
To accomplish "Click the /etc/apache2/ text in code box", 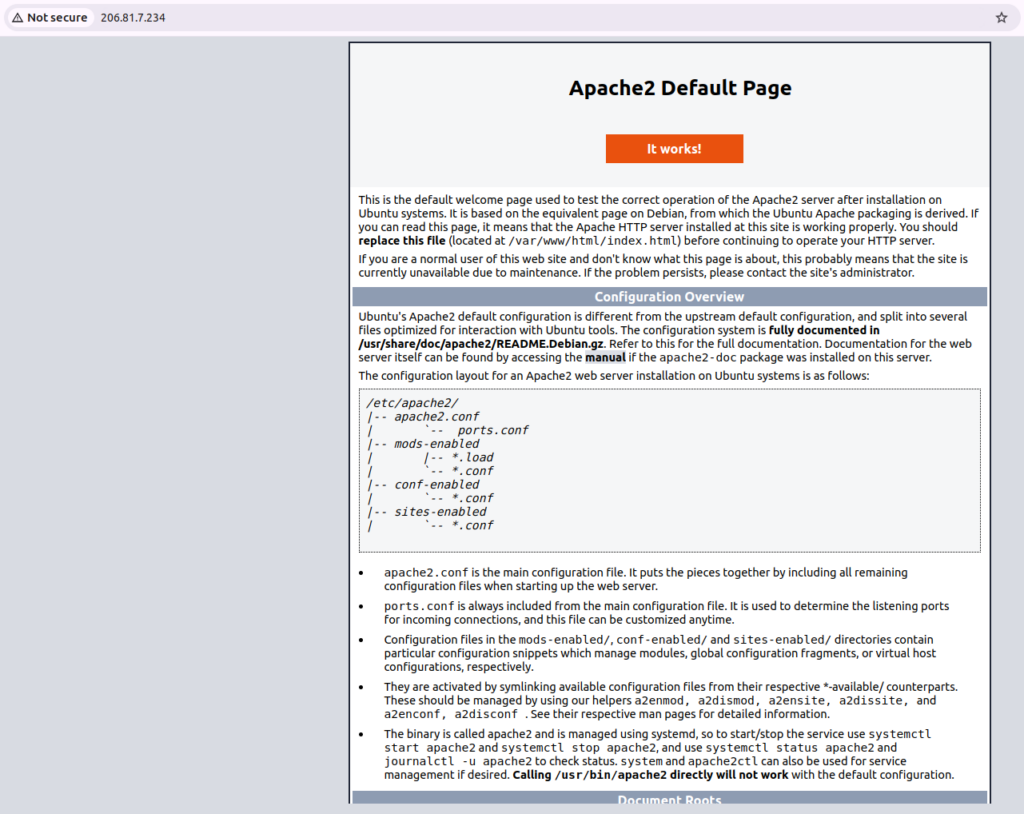I will 412,403.
